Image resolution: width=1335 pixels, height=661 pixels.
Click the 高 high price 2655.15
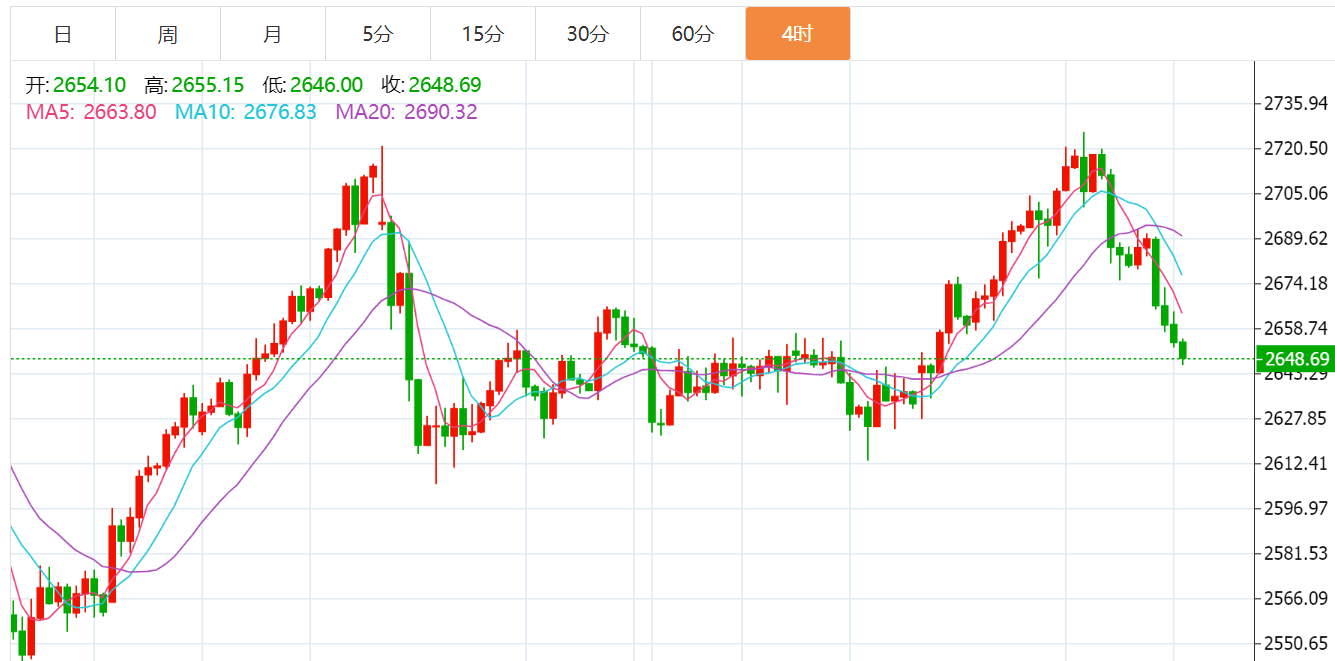tap(208, 85)
